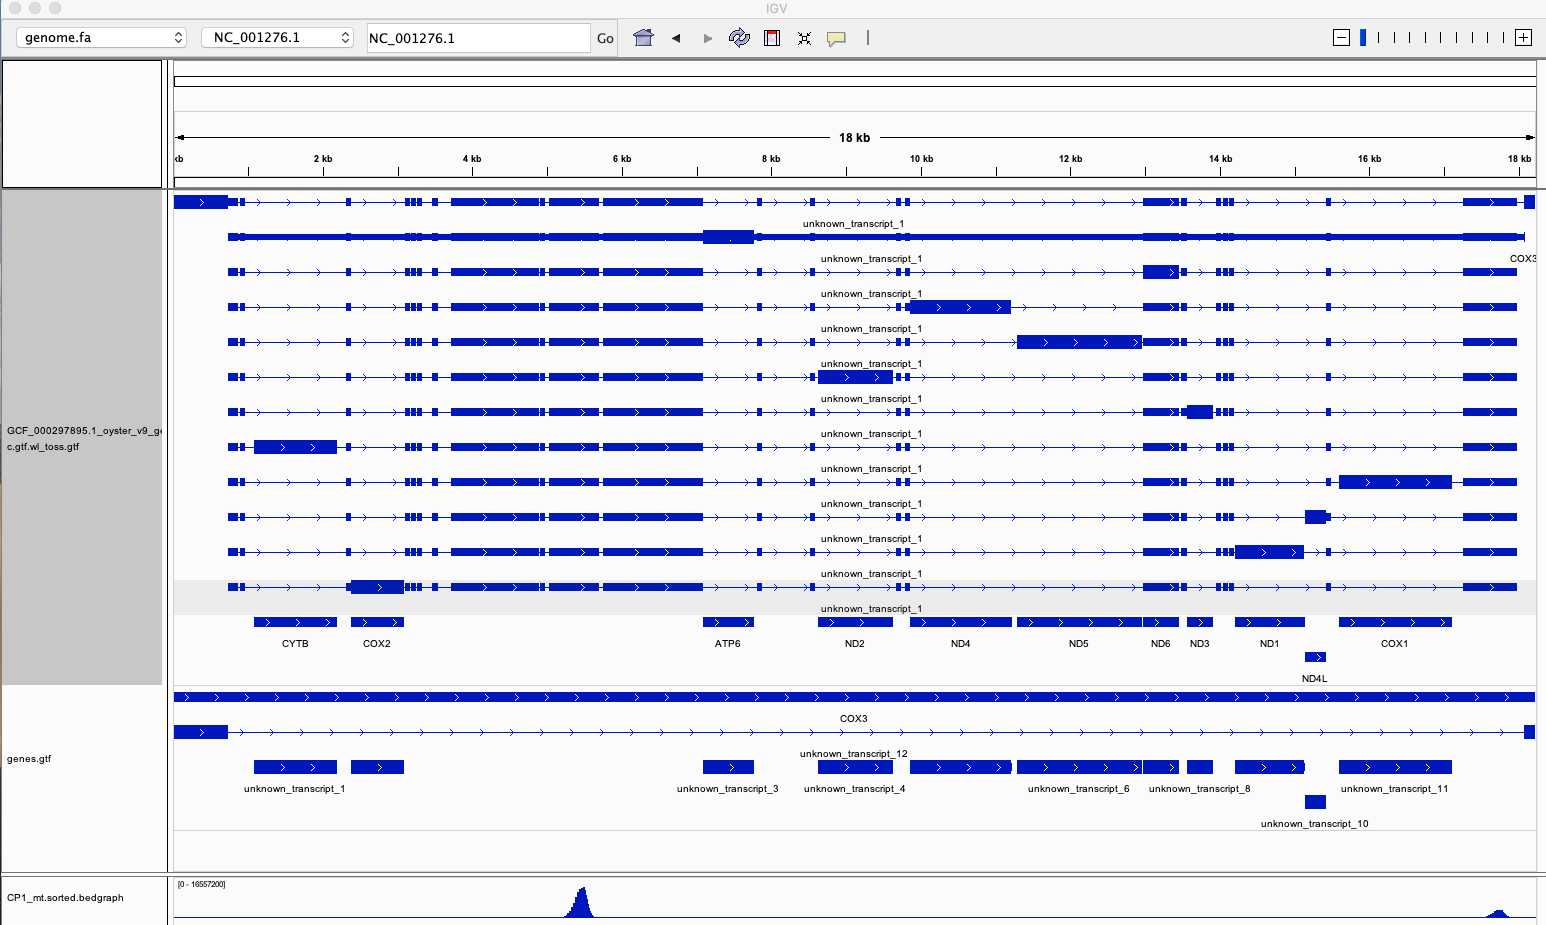The width and height of the screenshot is (1546, 925).
Task: Open the genome.fa genome selector
Action: 100,37
